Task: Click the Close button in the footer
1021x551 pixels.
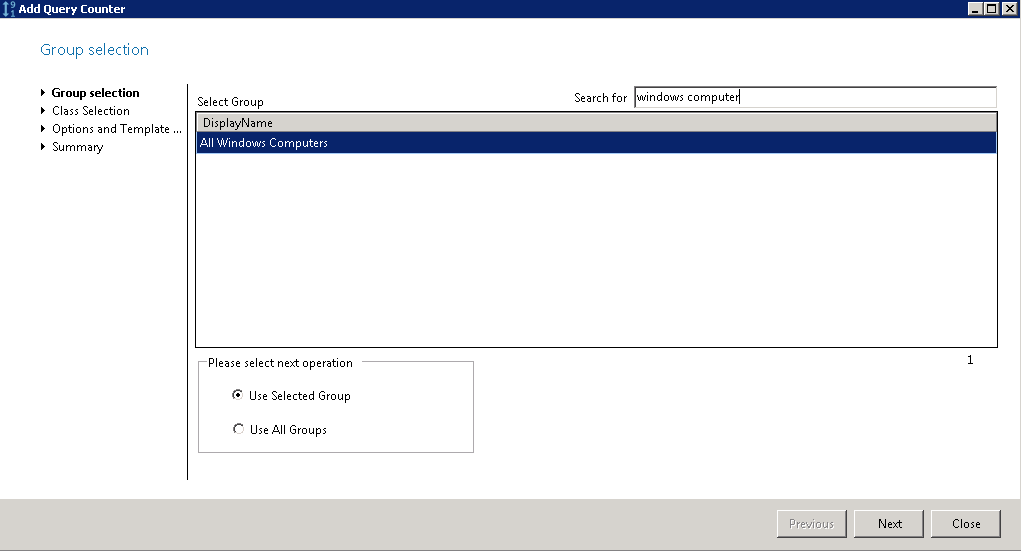Action: 965,524
